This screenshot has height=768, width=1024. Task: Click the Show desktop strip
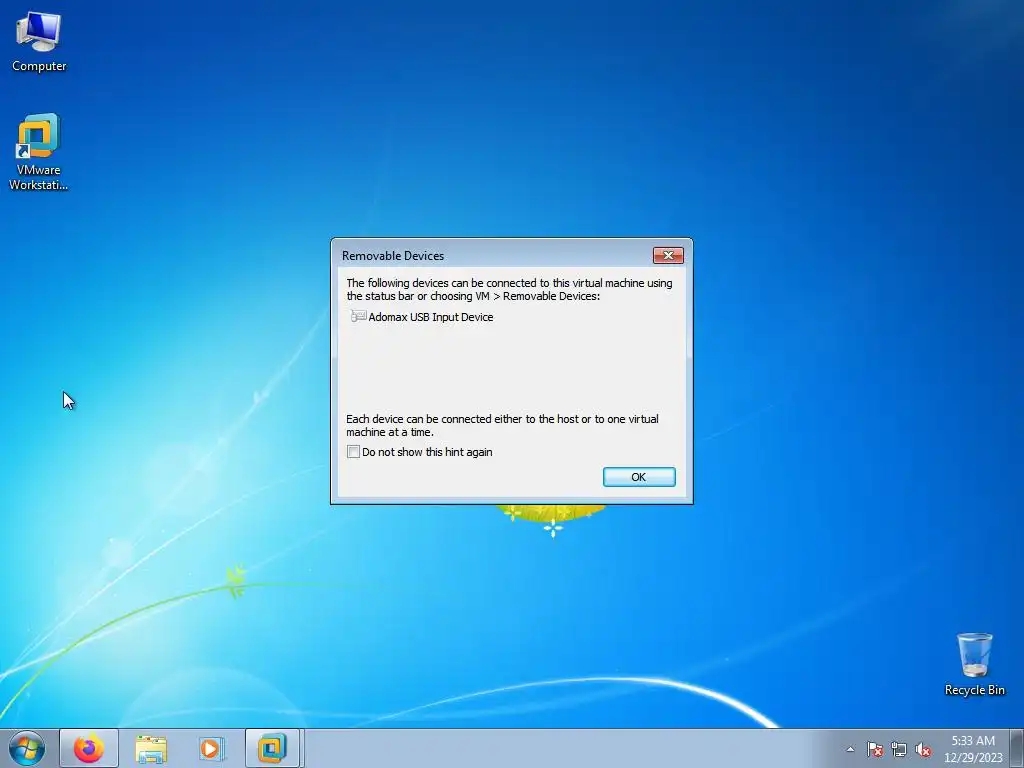click(x=1017, y=748)
